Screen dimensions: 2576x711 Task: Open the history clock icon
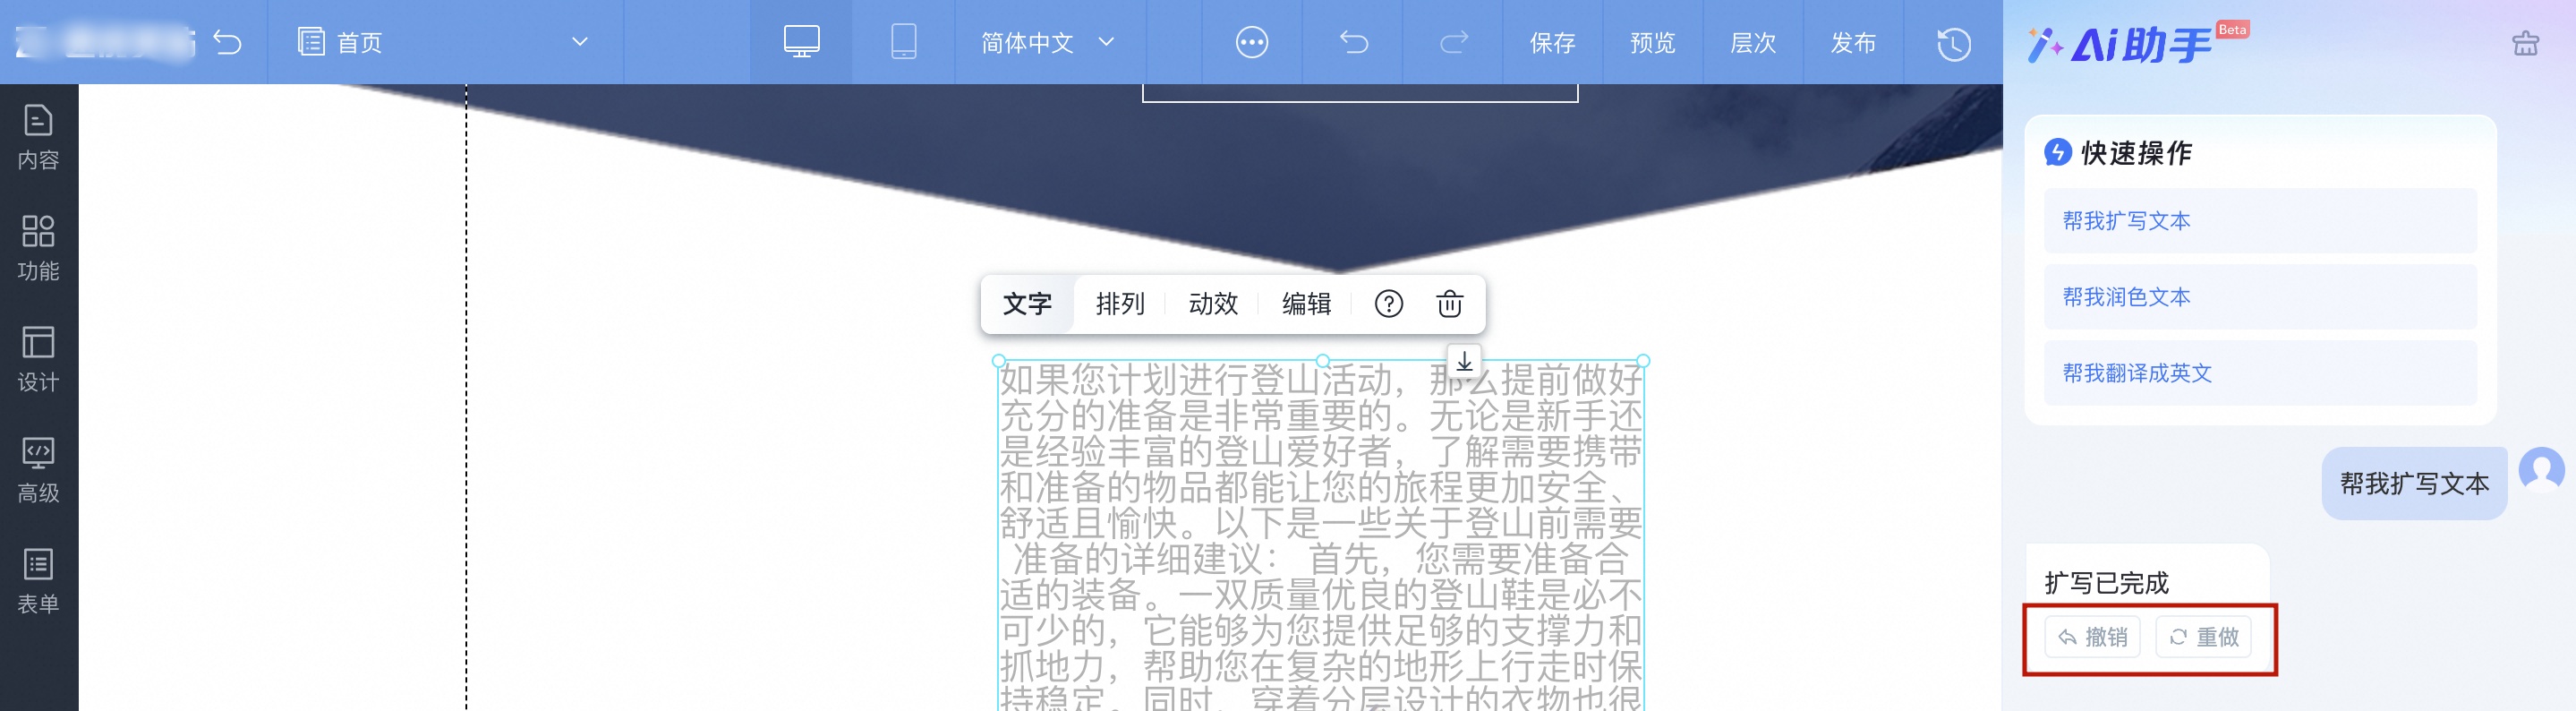pyautogui.click(x=1953, y=43)
